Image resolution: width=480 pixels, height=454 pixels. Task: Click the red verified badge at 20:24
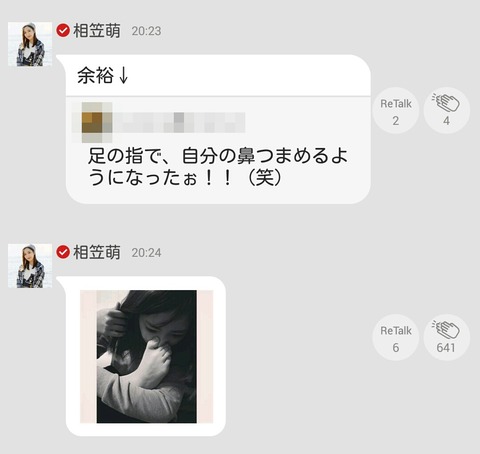click(x=63, y=252)
